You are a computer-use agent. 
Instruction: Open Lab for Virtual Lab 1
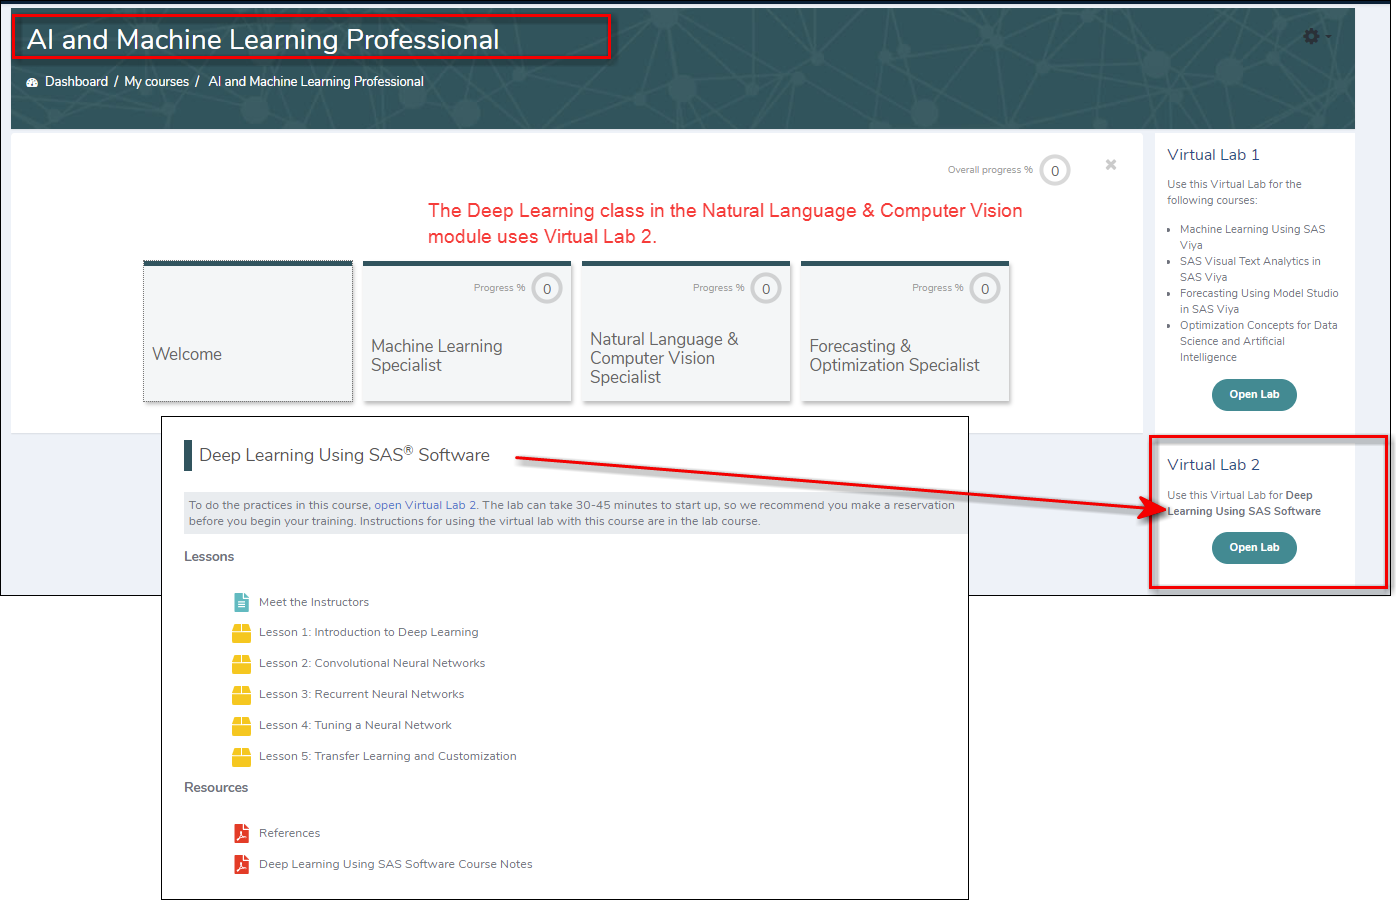tap(1254, 394)
